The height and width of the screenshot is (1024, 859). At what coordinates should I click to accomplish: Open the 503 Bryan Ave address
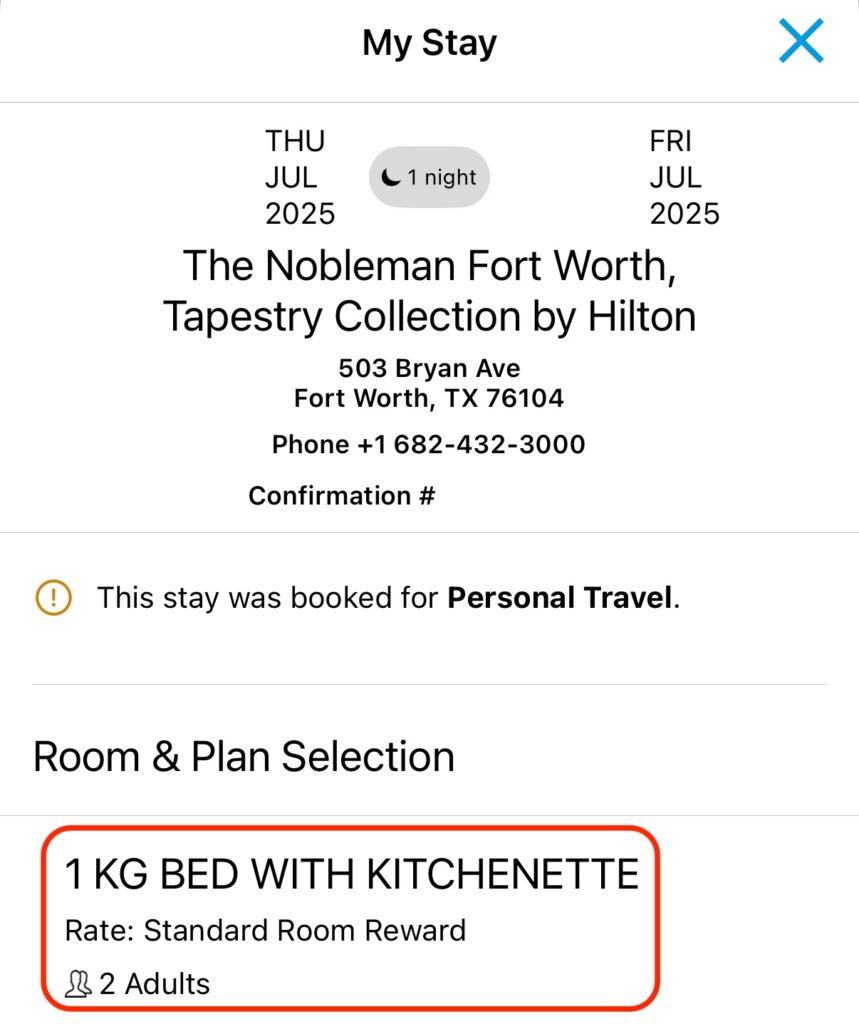point(429,368)
